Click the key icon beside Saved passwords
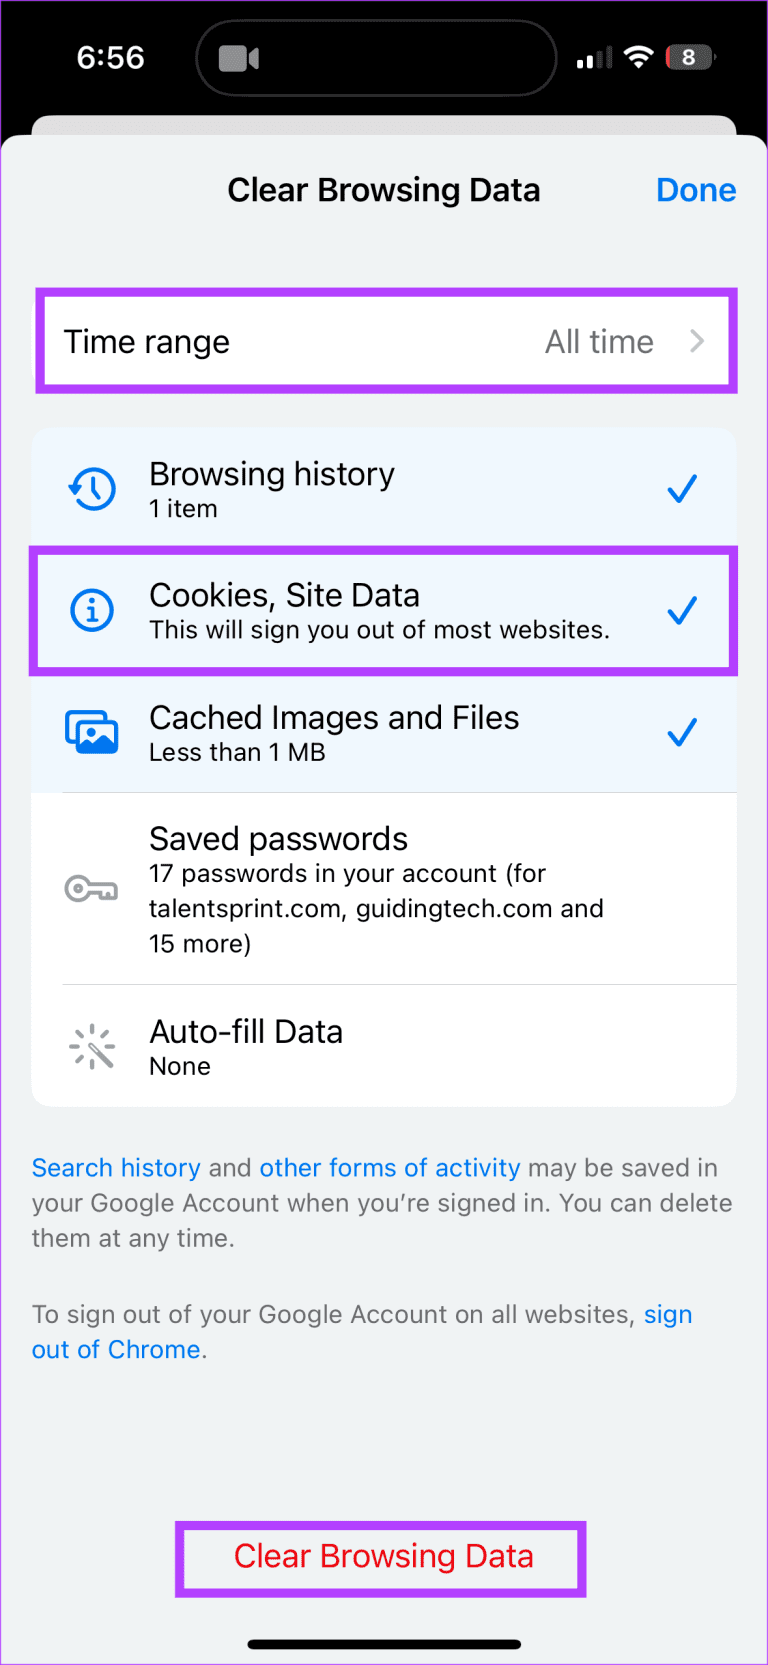Viewport: 768px width, 1665px height. click(91, 888)
